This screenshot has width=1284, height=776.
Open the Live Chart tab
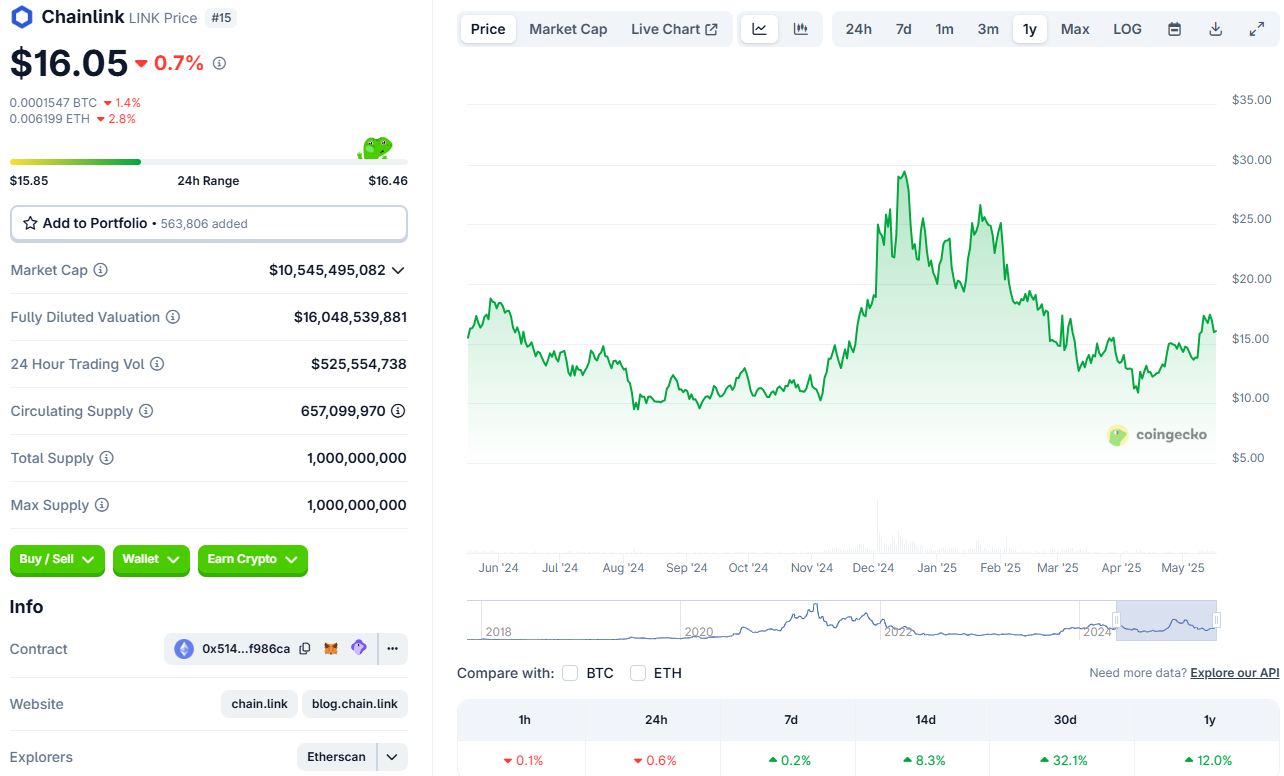click(x=674, y=29)
